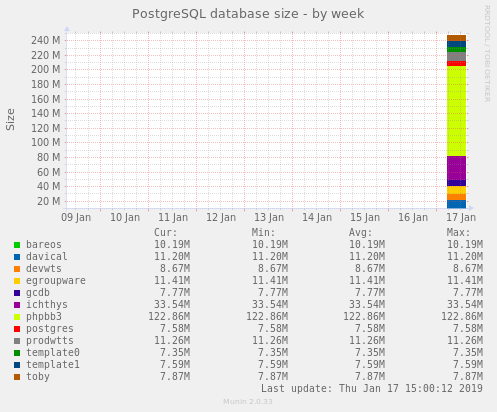Screen dimensions: 497x412
Task: Click the prodwtts gray segment in the bar
Action: click(456, 57)
